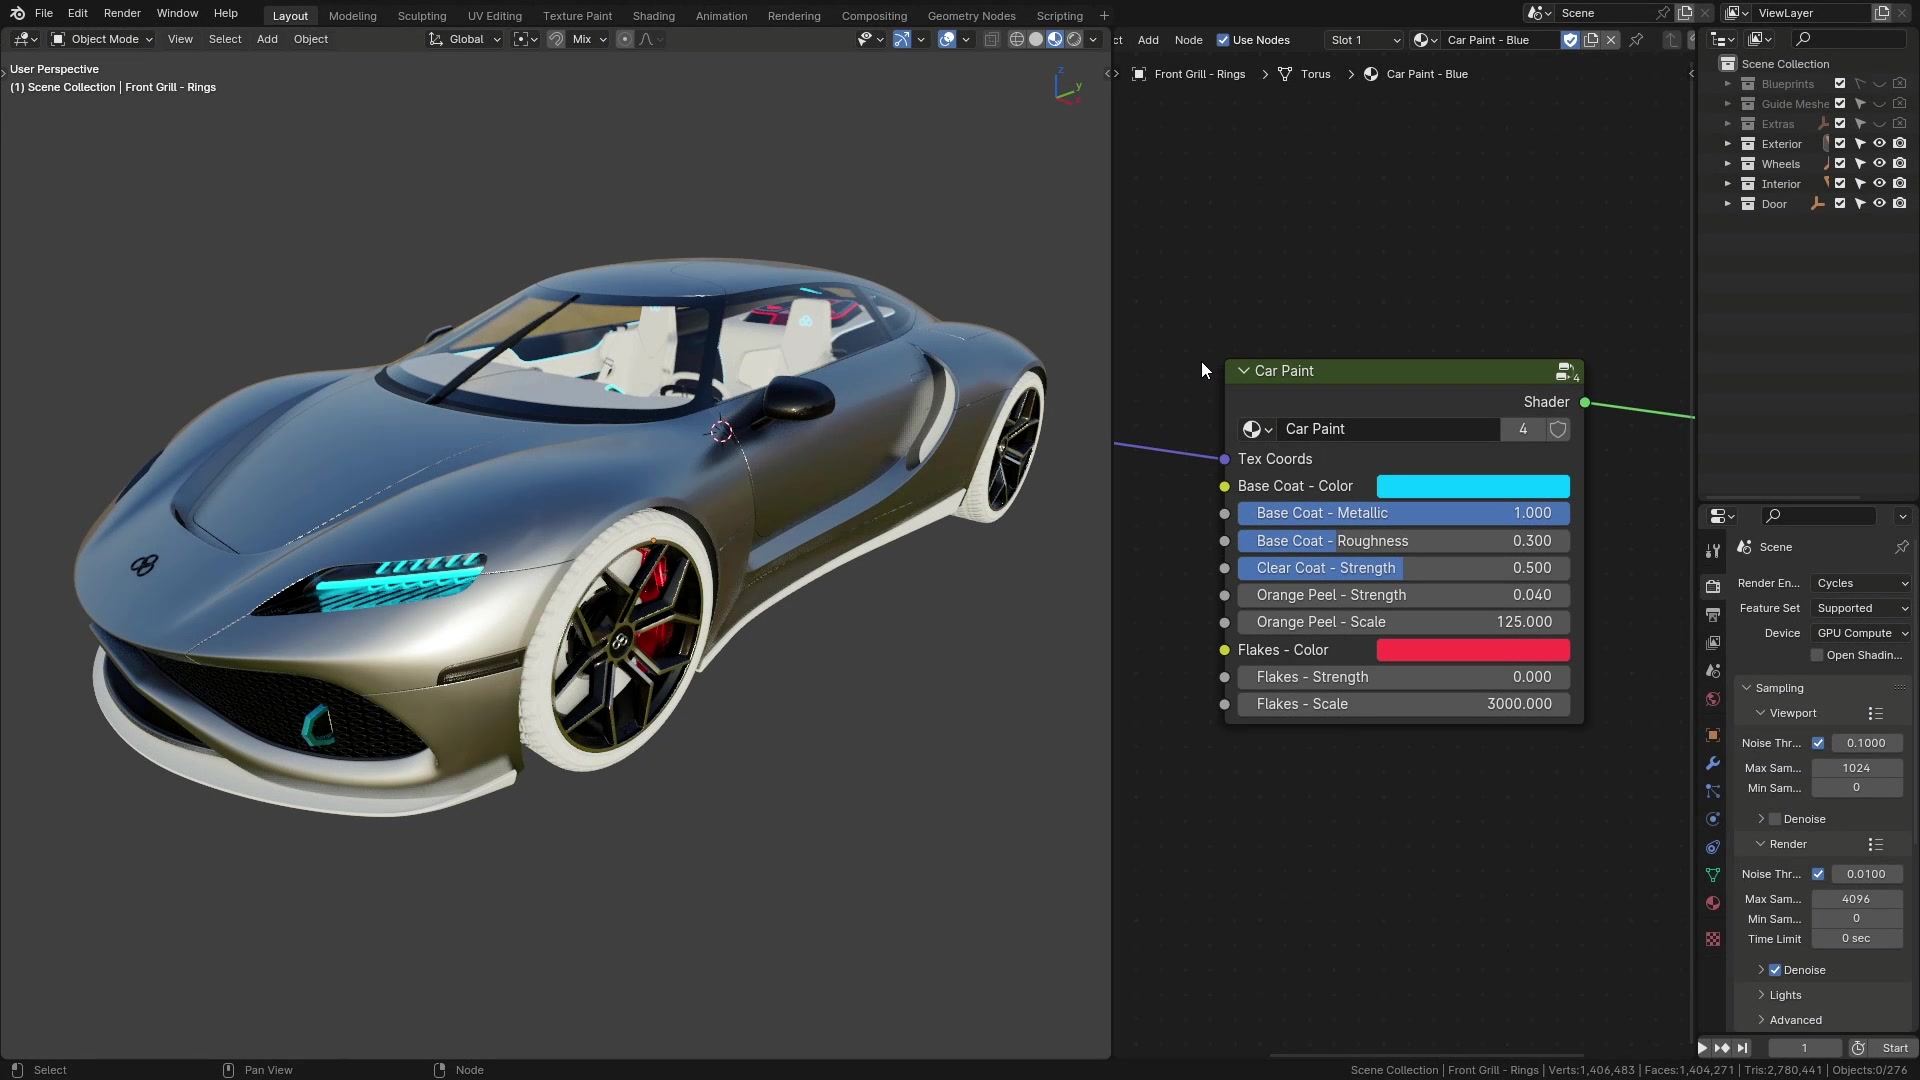
Task: Exclude the Wheels collection via its checkbox
Action: click(x=1840, y=164)
